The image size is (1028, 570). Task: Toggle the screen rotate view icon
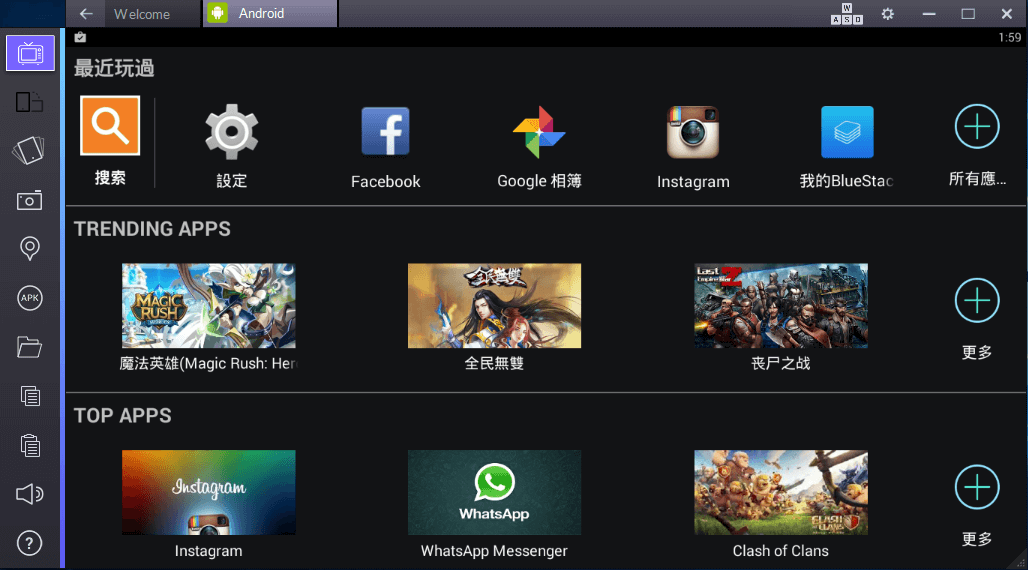point(30,102)
